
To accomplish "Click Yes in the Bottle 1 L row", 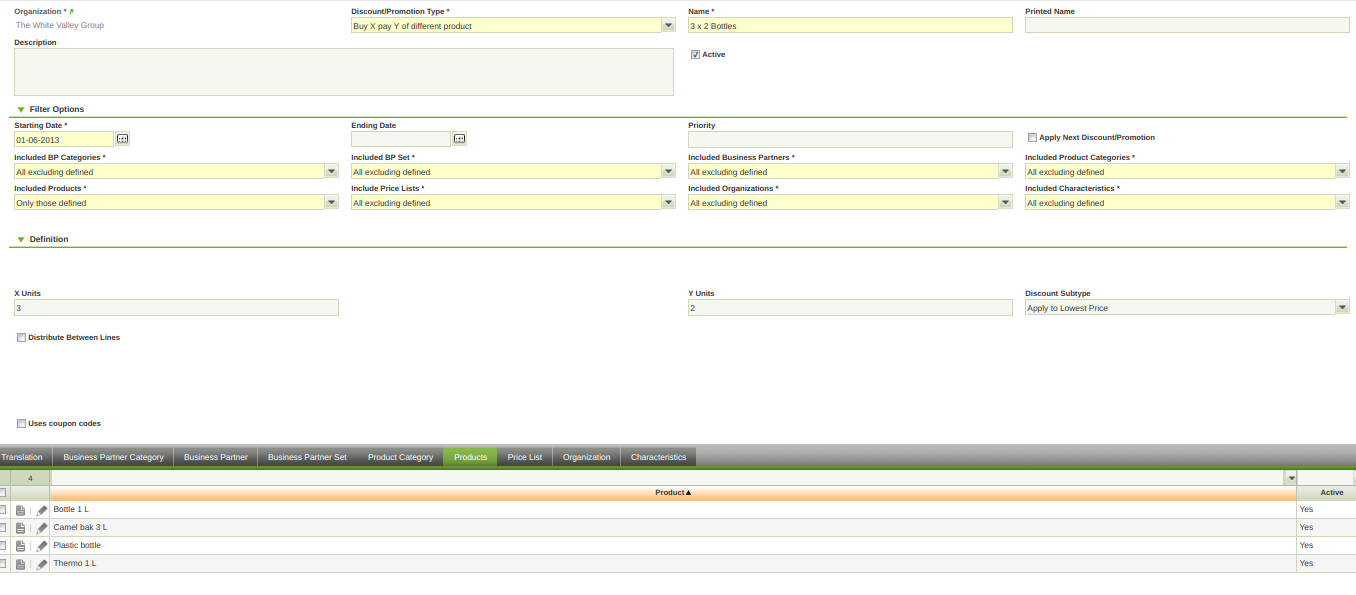I will pyautogui.click(x=1306, y=510).
